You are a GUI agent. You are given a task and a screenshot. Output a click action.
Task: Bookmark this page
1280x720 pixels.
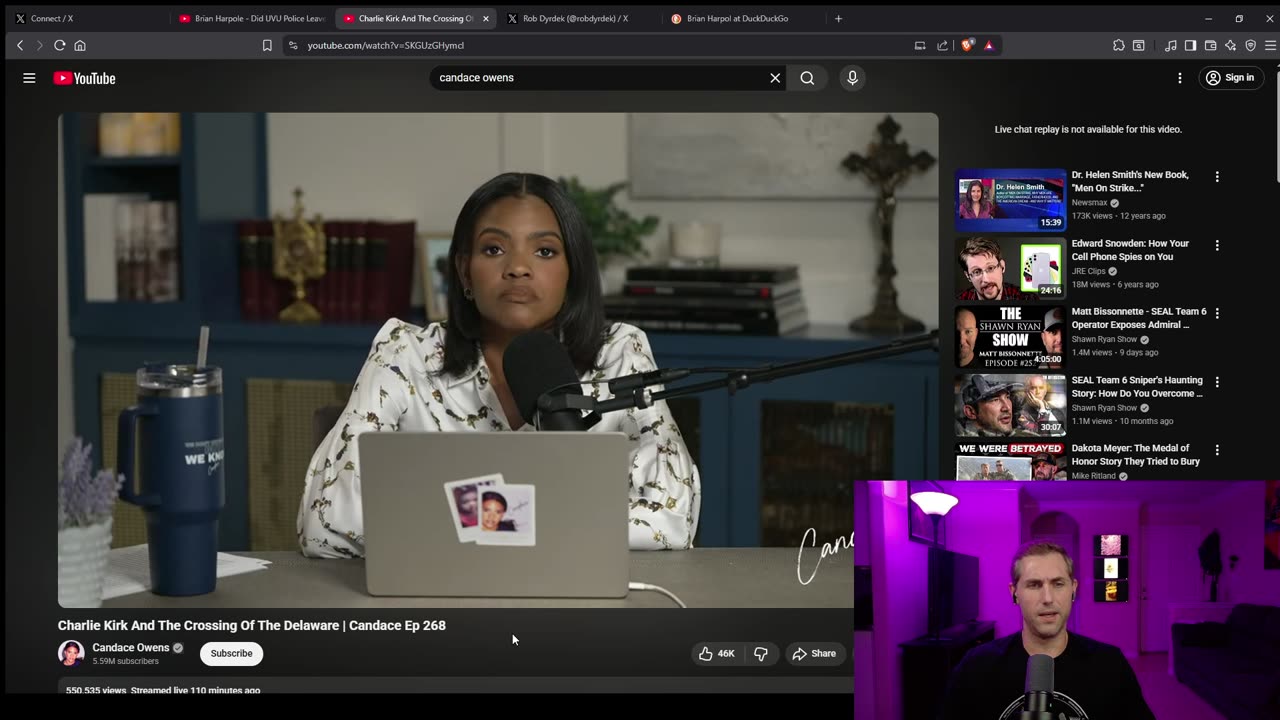(267, 45)
